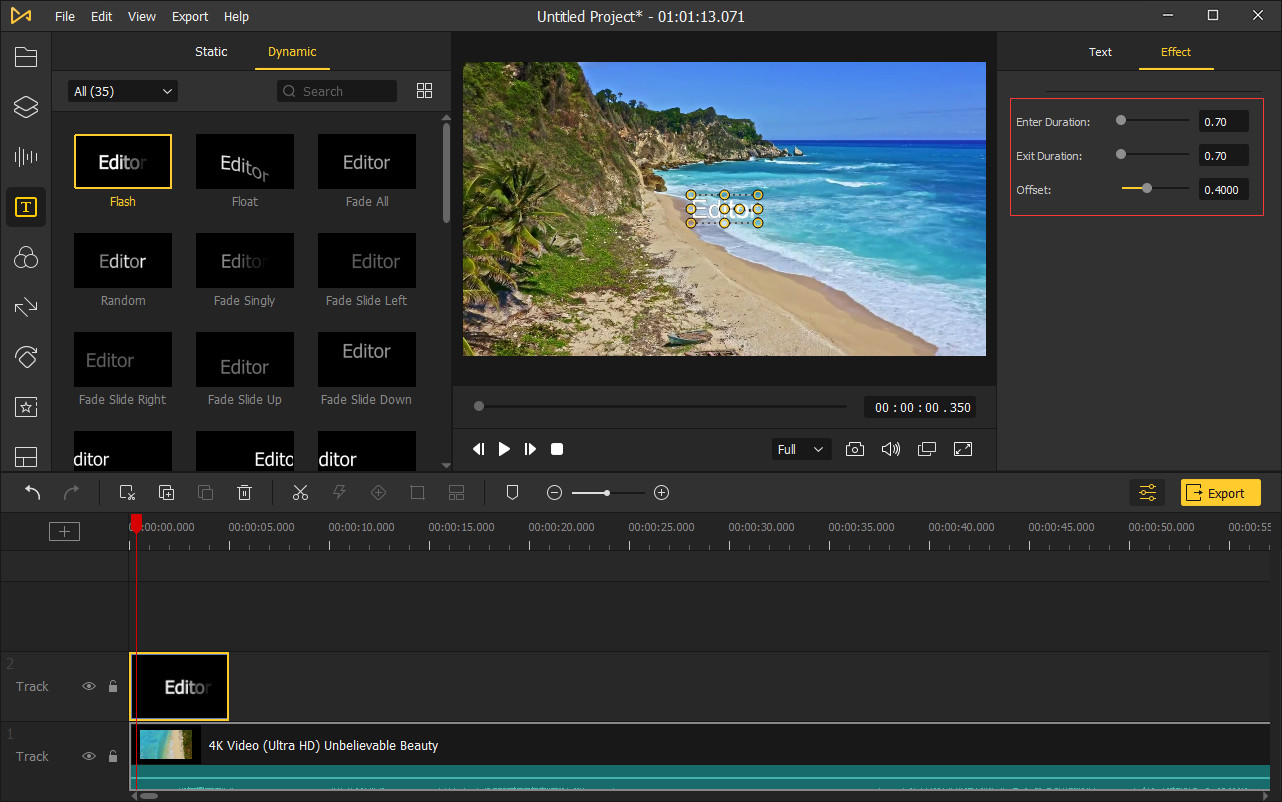The image size is (1282, 802).
Task: Open the Media folder panel in sidebar
Action: (26, 56)
